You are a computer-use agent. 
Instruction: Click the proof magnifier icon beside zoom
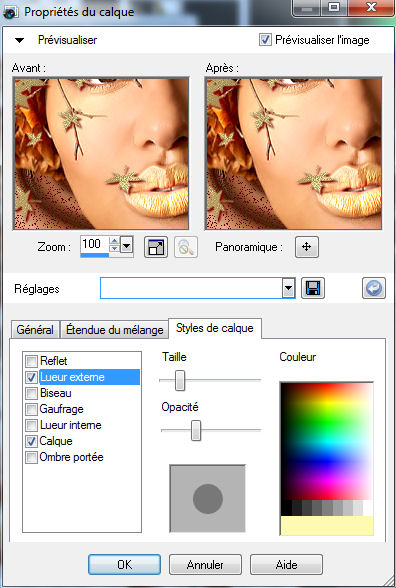click(x=186, y=247)
